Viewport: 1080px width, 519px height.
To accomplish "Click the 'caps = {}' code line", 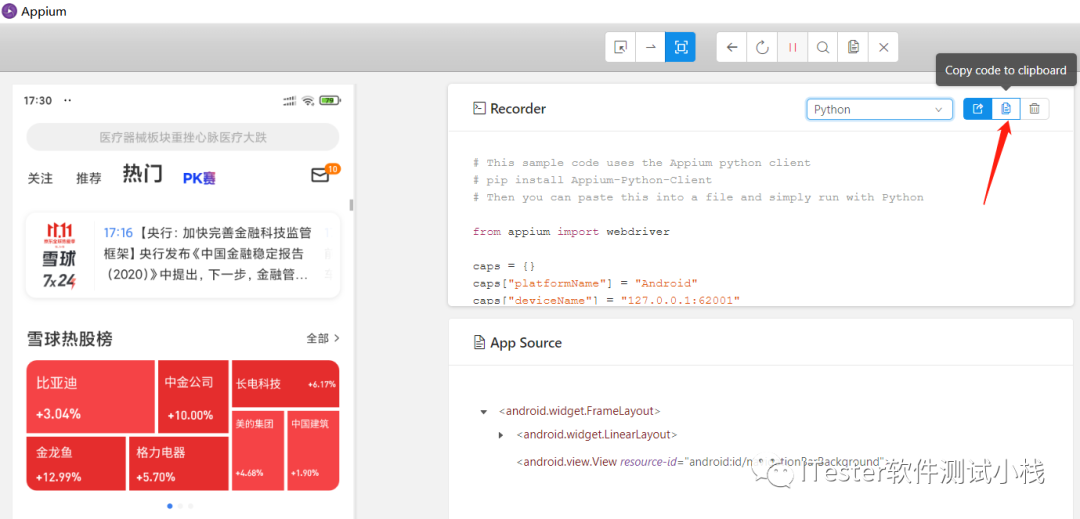I will 504,266.
